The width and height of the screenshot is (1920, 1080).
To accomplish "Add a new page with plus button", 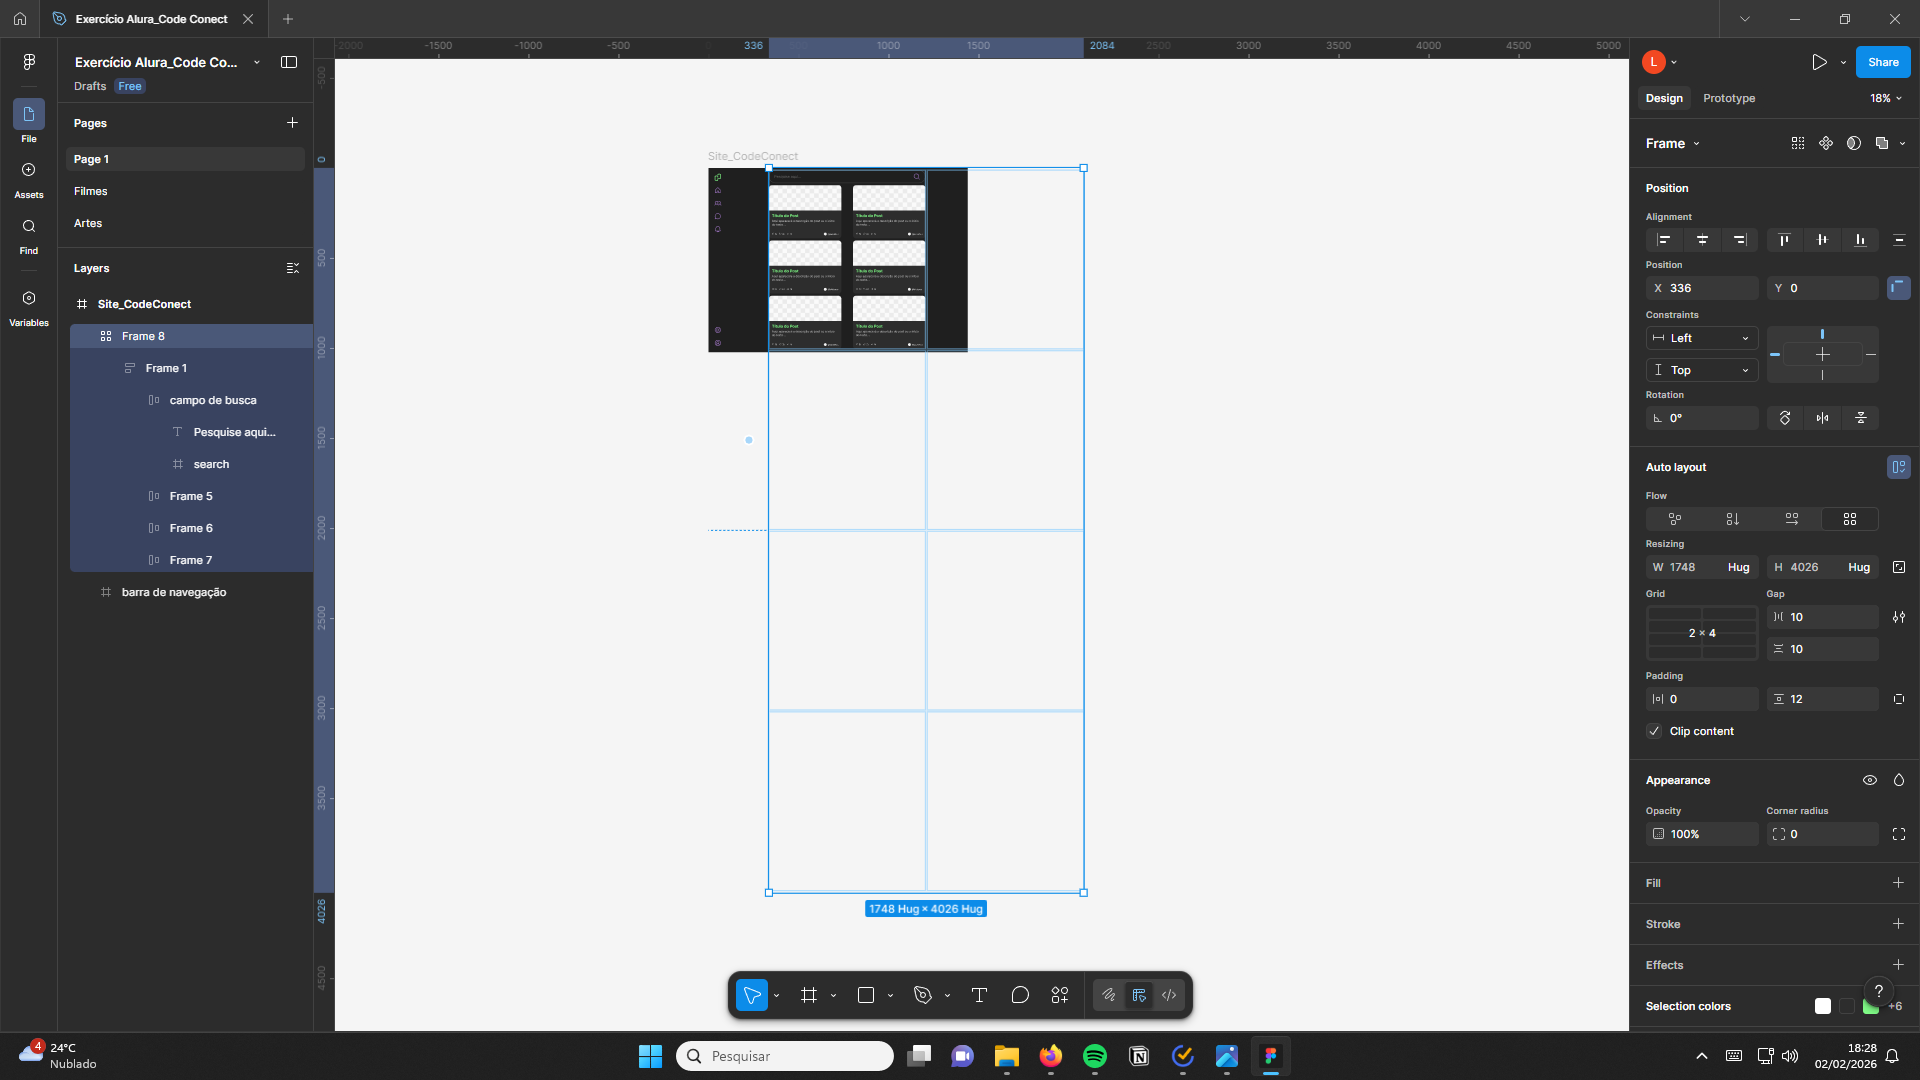I will pyautogui.click(x=292, y=123).
